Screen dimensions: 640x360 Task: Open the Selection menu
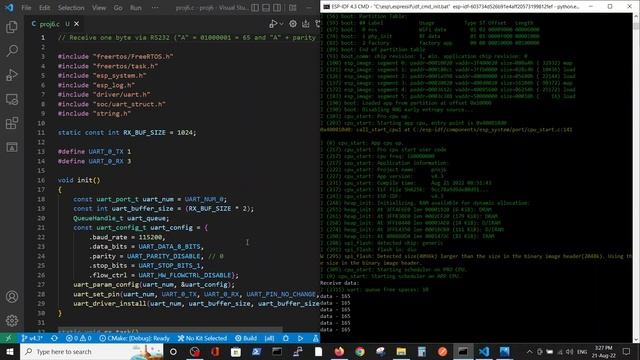(x=71, y=8)
